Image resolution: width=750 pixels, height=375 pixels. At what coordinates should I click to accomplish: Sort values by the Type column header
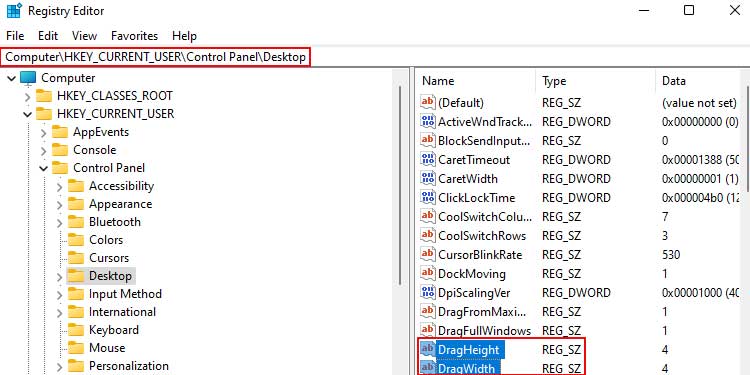tap(596, 81)
